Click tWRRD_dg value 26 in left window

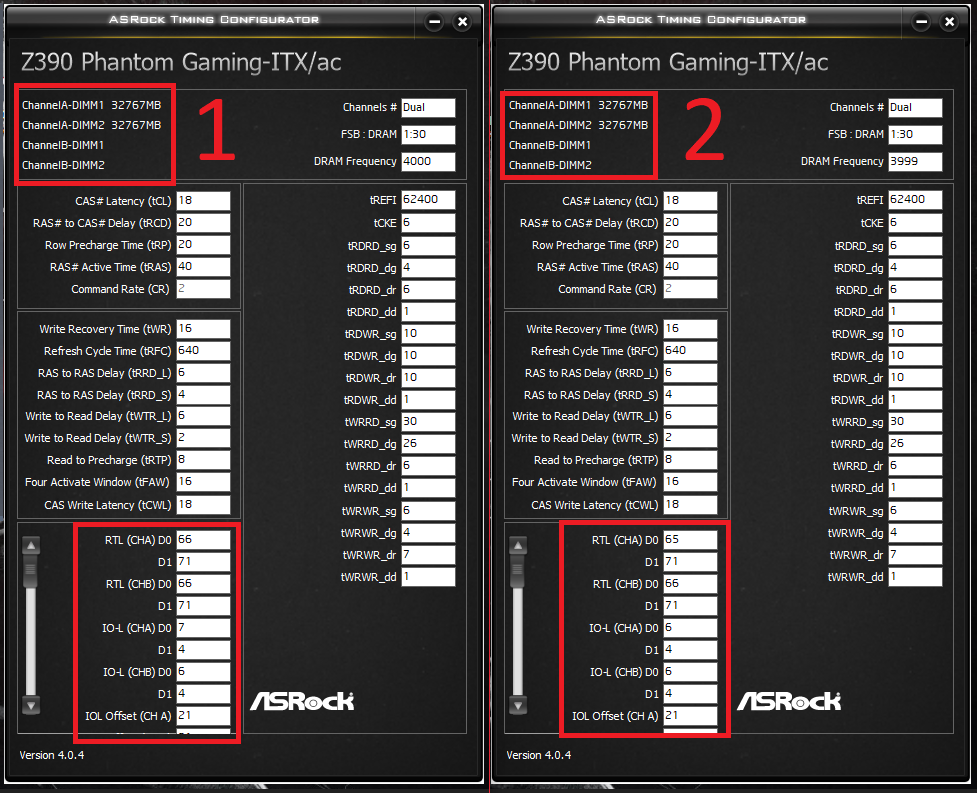428,444
